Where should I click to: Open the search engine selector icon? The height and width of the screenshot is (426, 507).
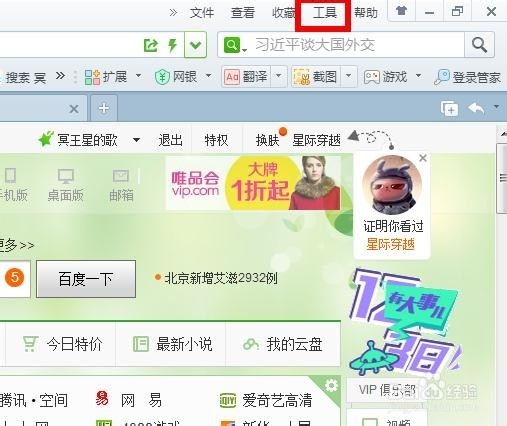(234, 45)
